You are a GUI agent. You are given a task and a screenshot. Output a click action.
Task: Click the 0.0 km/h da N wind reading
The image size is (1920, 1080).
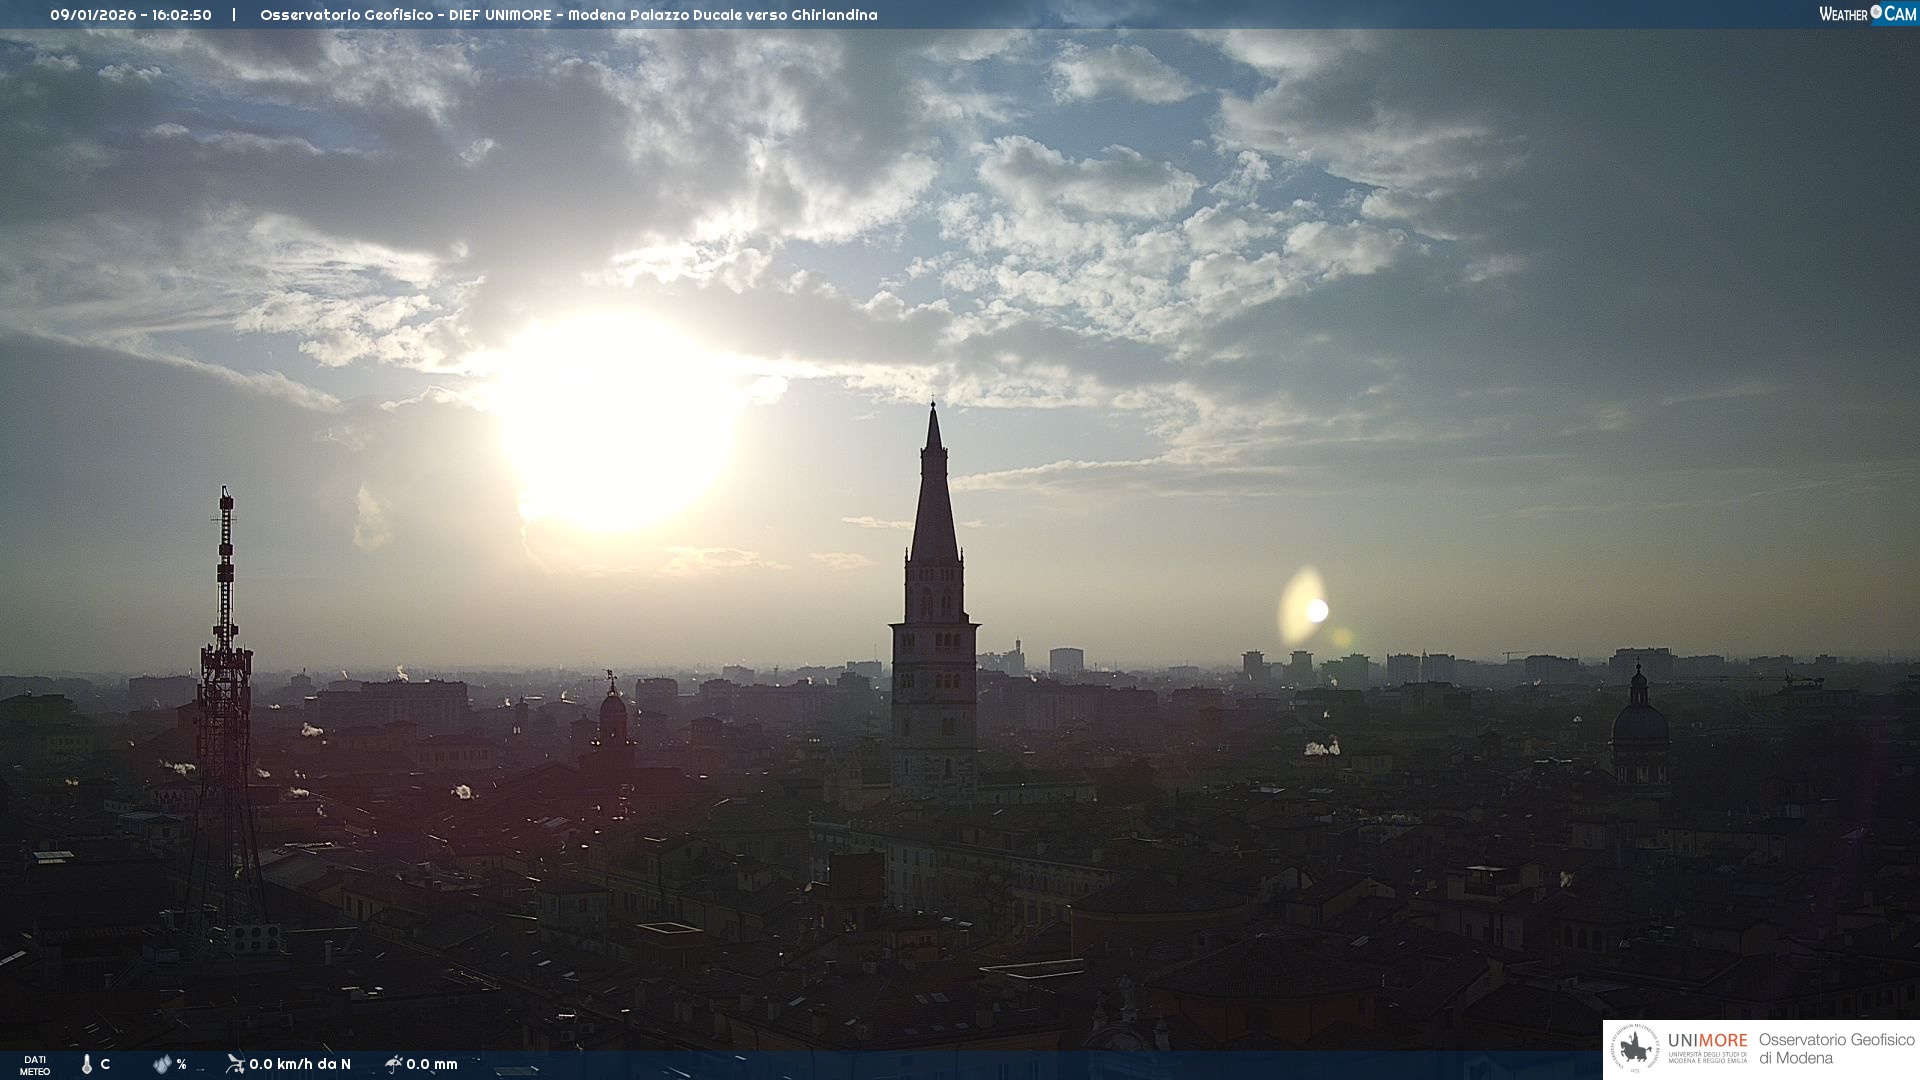pyautogui.click(x=300, y=1064)
